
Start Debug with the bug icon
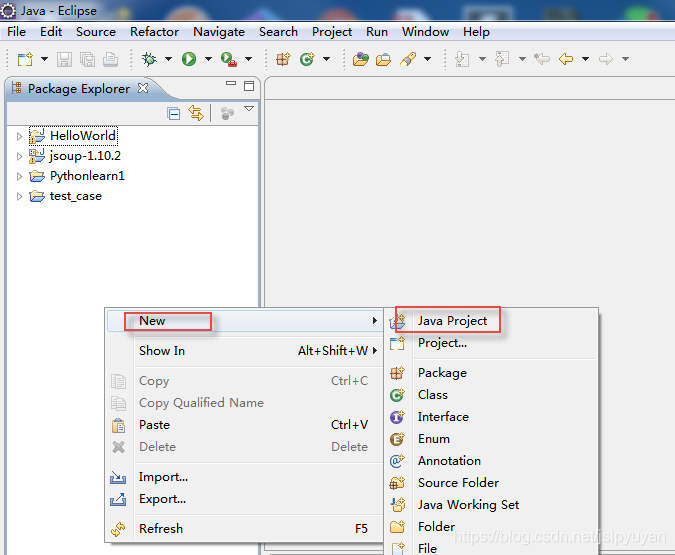pyautogui.click(x=149, y=59)
